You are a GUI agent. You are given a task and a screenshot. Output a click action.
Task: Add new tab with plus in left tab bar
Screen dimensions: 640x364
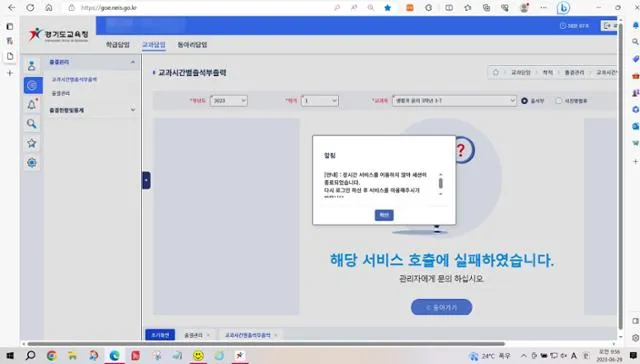(10, 73)
